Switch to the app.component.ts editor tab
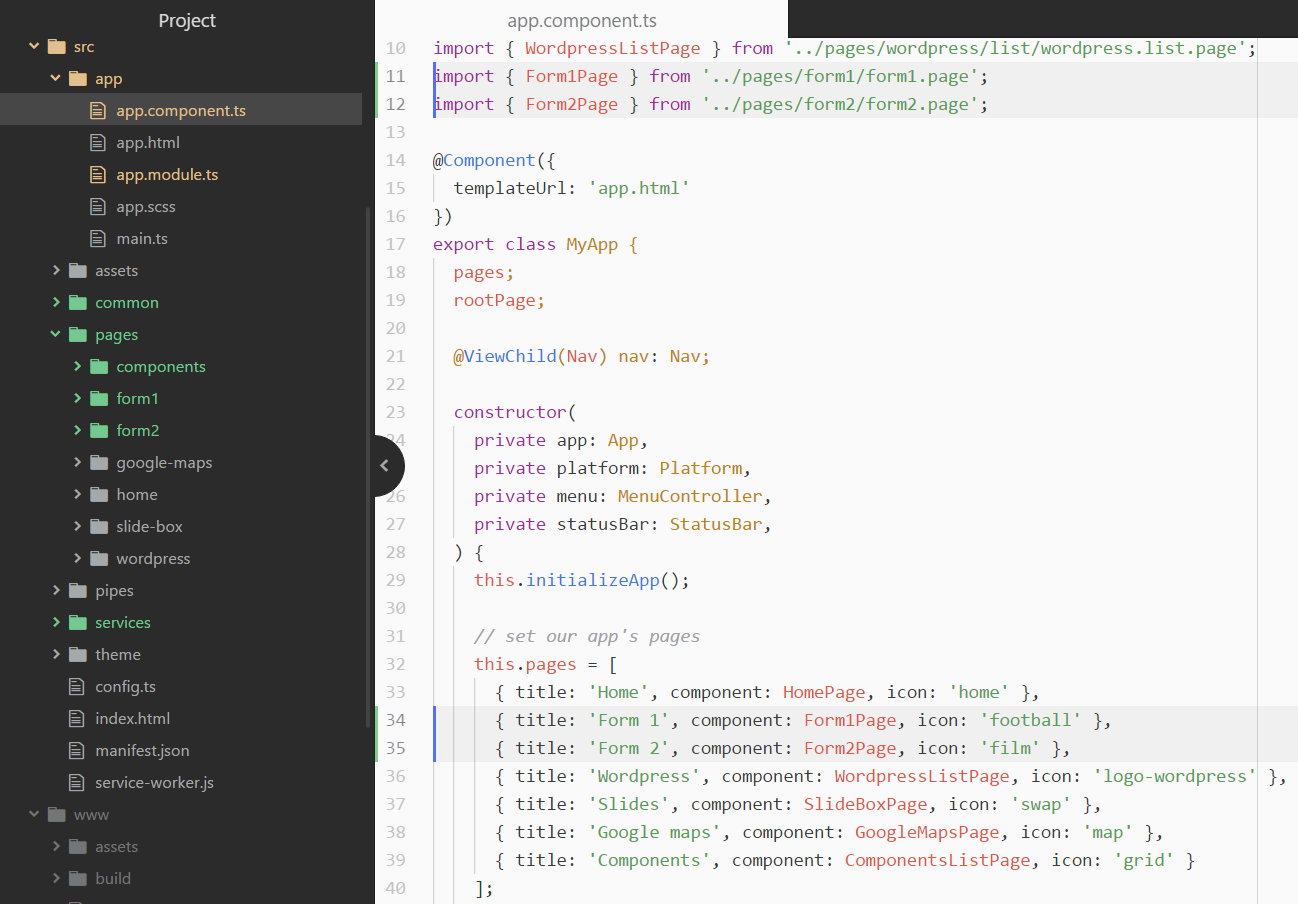This screenshot has height=904, width=1298. pyautogui.click(x=581, y=20)
